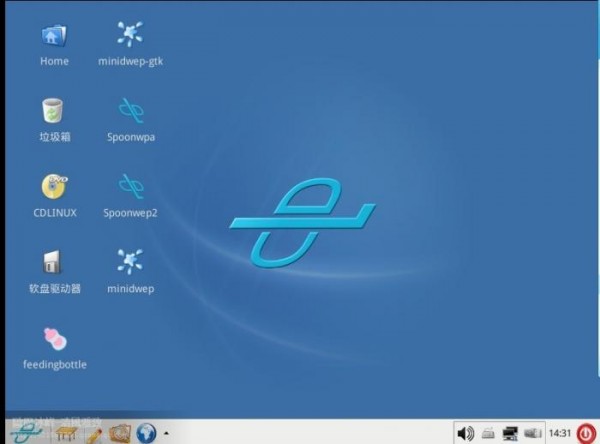Image resolution: width=600 pixels, height=444 pixels.
Task: Click the desk icon in the taskbar
Action: (66, 434)
